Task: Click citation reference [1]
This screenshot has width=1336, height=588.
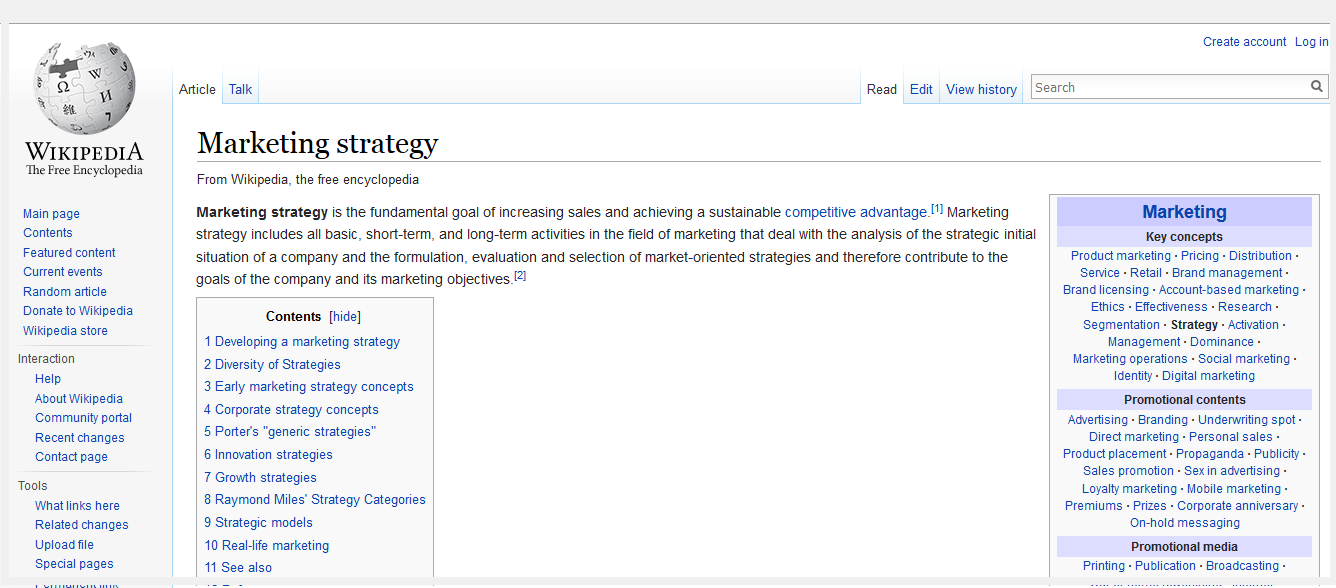Action: [x=937, y=209]
